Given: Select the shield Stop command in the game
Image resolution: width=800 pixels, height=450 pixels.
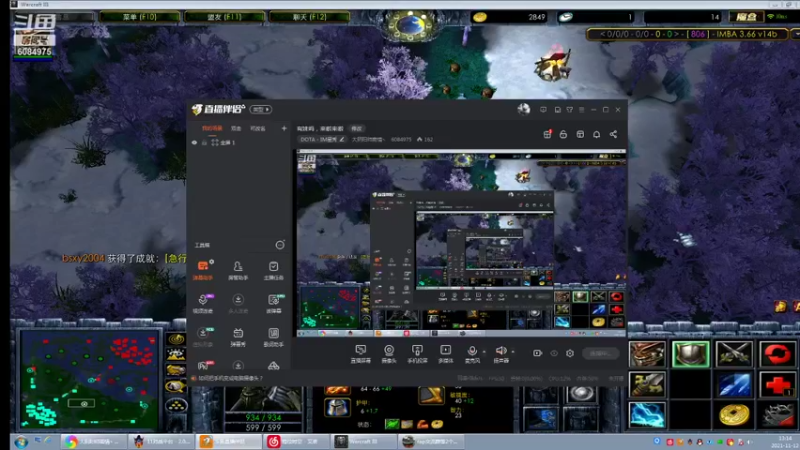Looking at the screenshot, I should tap(690, 354).
